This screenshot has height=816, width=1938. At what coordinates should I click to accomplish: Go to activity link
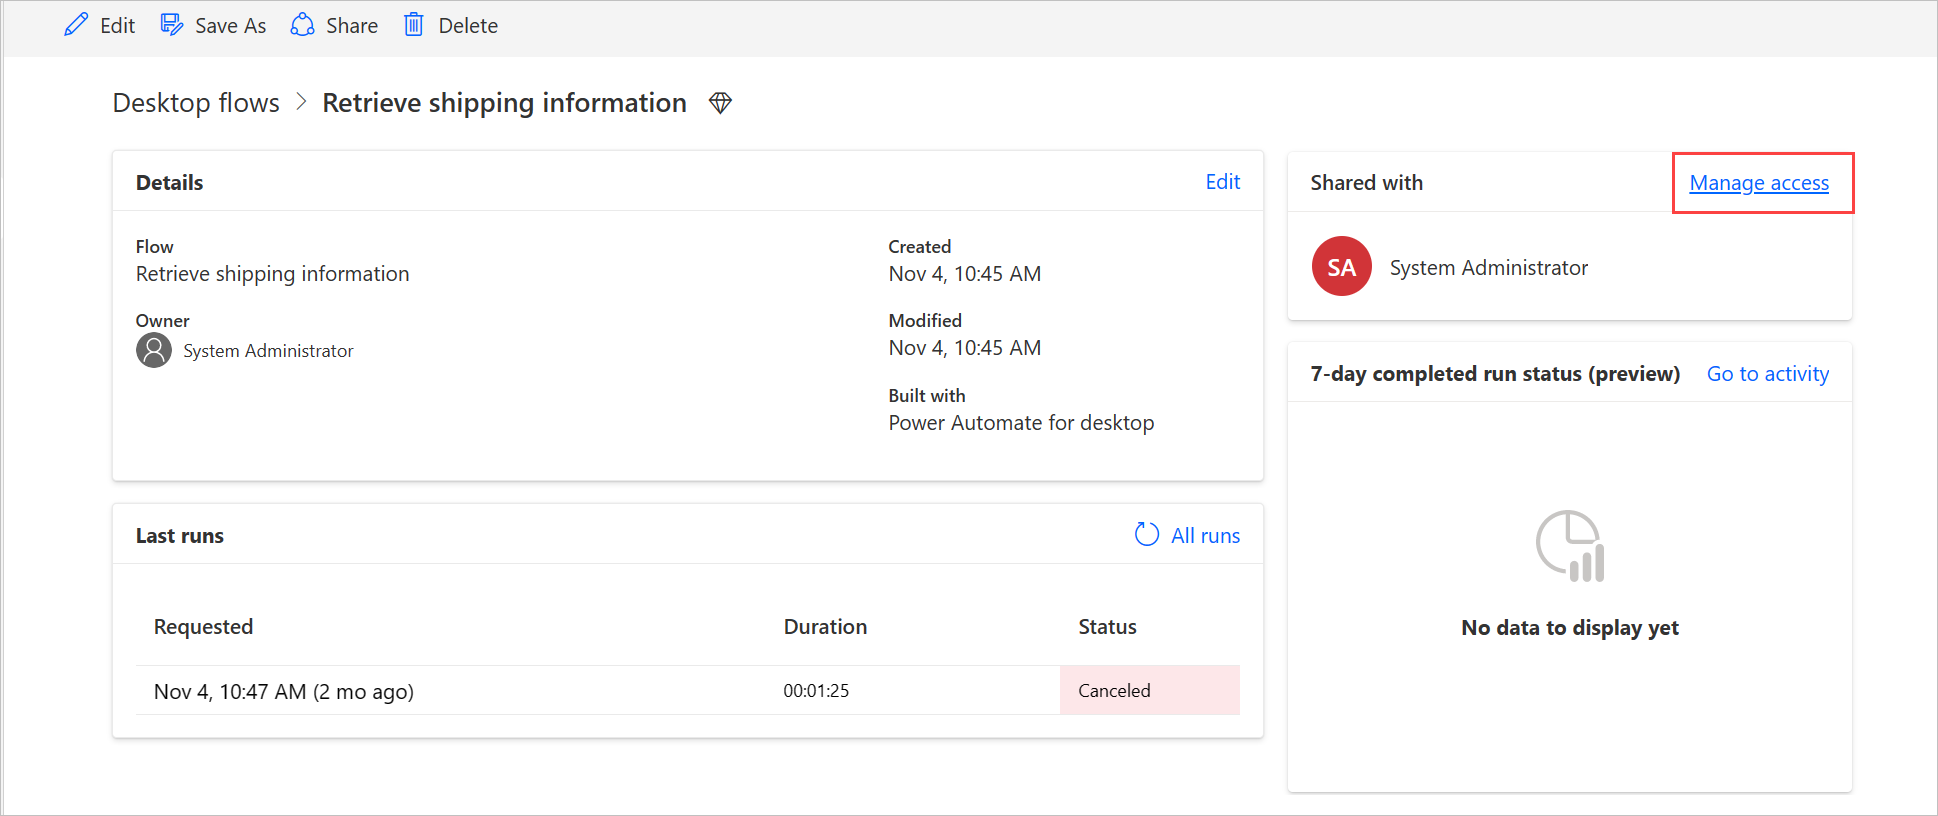tap(1767, 374)
